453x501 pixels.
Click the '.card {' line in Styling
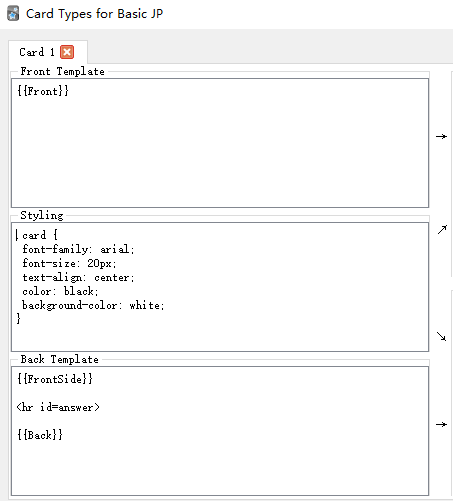click(37, 235)
